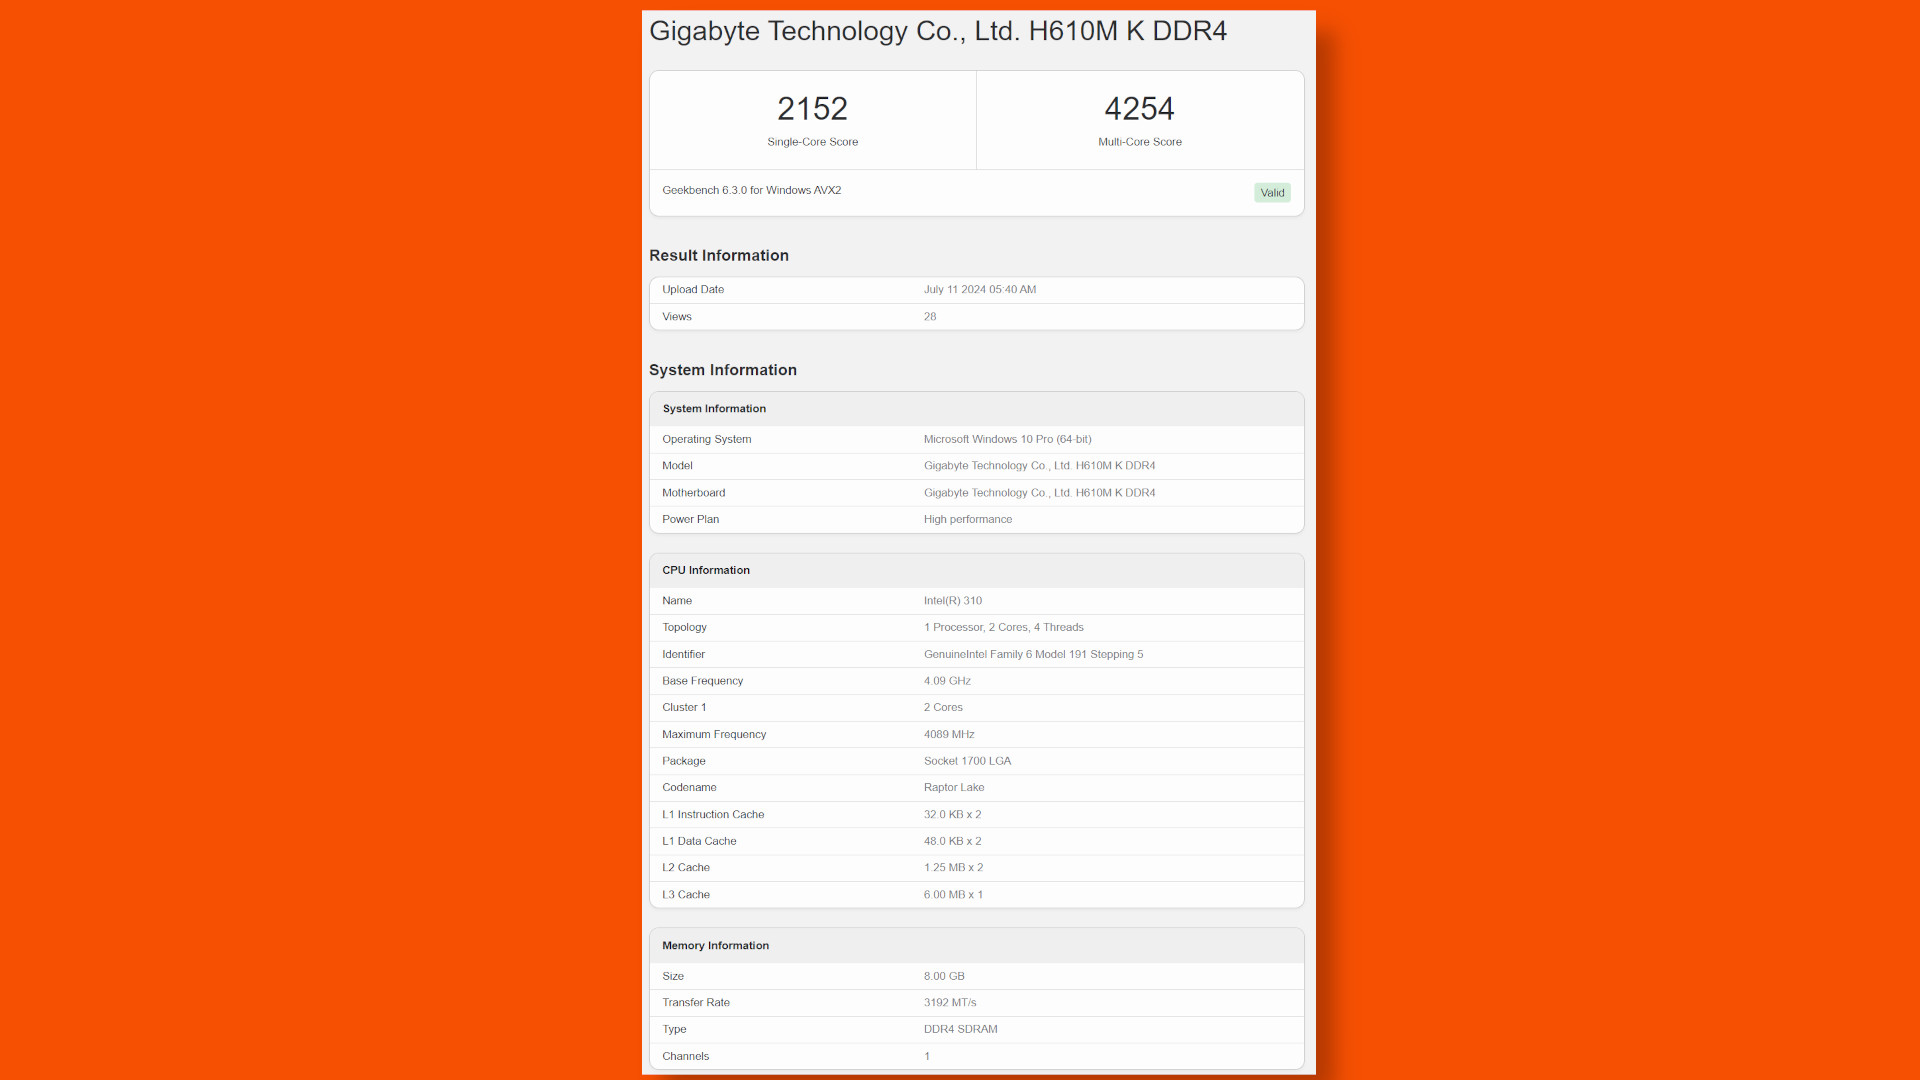Click the L1 Instruction Cache label
The height and width of the screenshot is (1080, 1920).
pyautogui.click(x=713, y=815)
